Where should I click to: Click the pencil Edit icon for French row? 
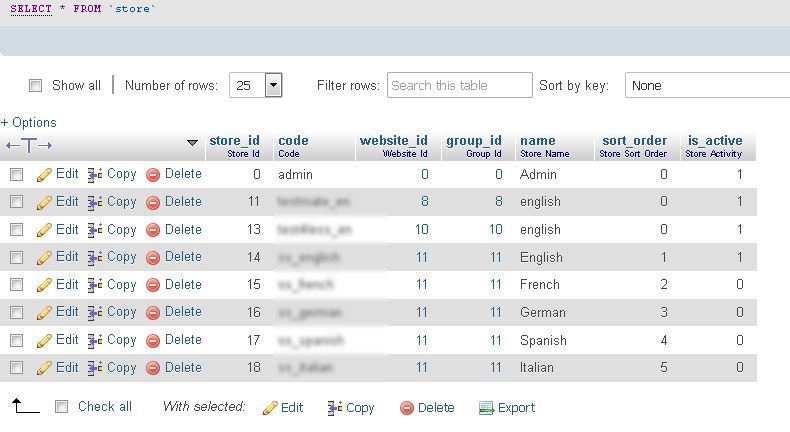click(x=44, y=285)
